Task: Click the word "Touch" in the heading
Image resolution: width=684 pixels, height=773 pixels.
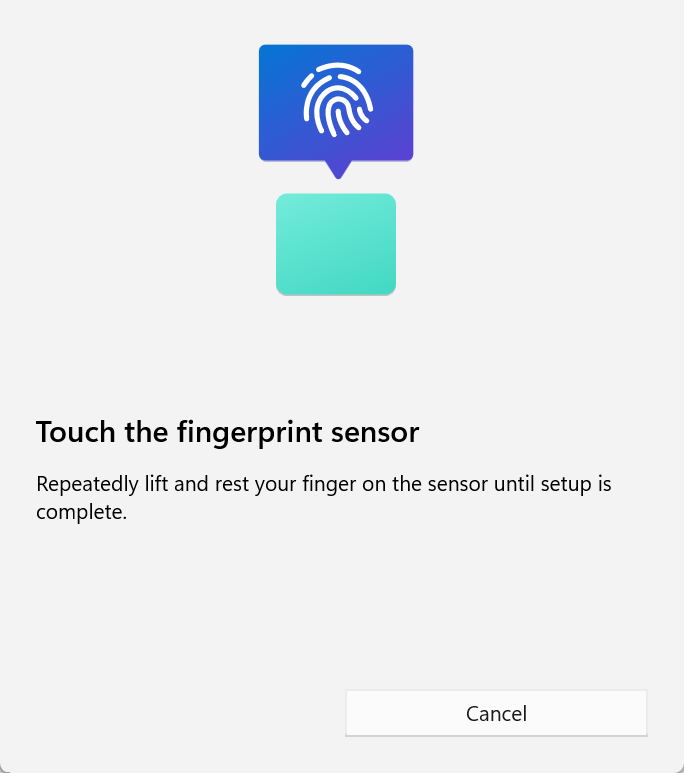Action: pos(75,432)
